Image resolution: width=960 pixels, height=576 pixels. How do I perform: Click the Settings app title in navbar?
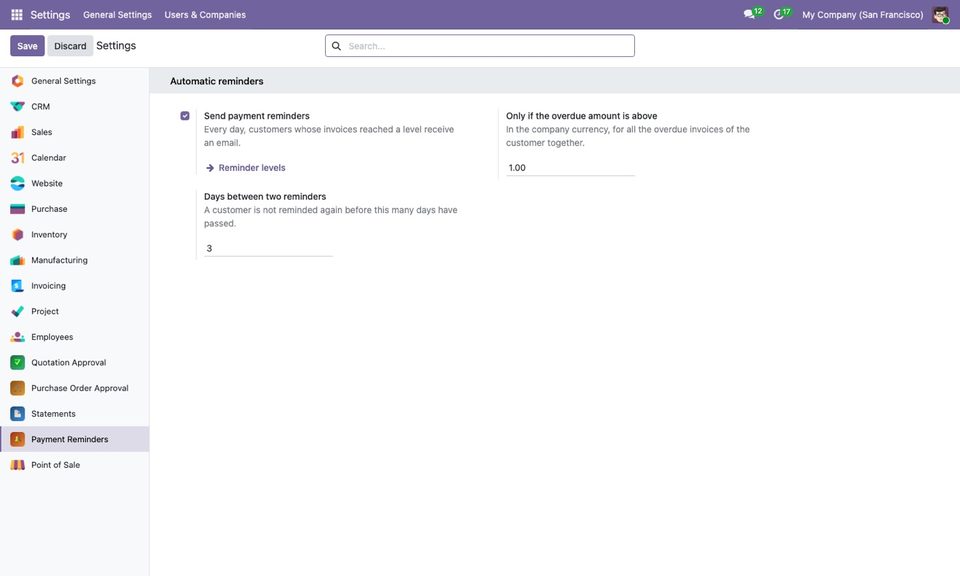(x=50, y=15)
